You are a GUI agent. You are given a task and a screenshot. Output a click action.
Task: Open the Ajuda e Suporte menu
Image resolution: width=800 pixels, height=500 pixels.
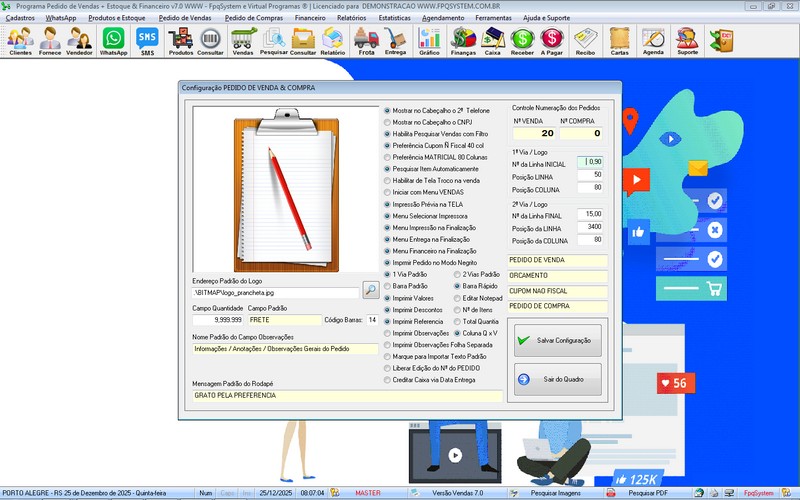click(546, 18)
